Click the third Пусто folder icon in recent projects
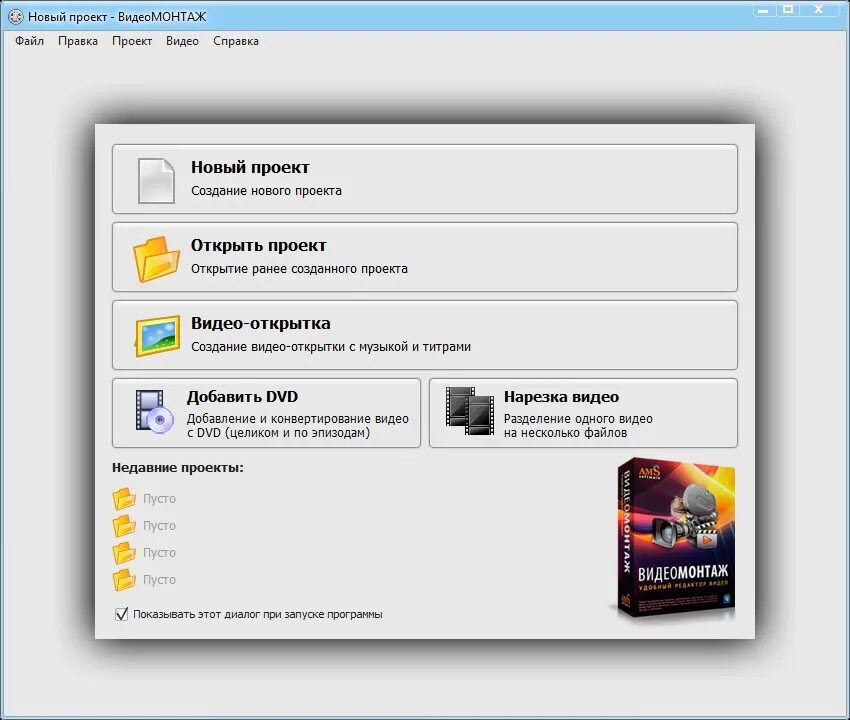Screen dimensions: 850x720 tap(124, 553)
